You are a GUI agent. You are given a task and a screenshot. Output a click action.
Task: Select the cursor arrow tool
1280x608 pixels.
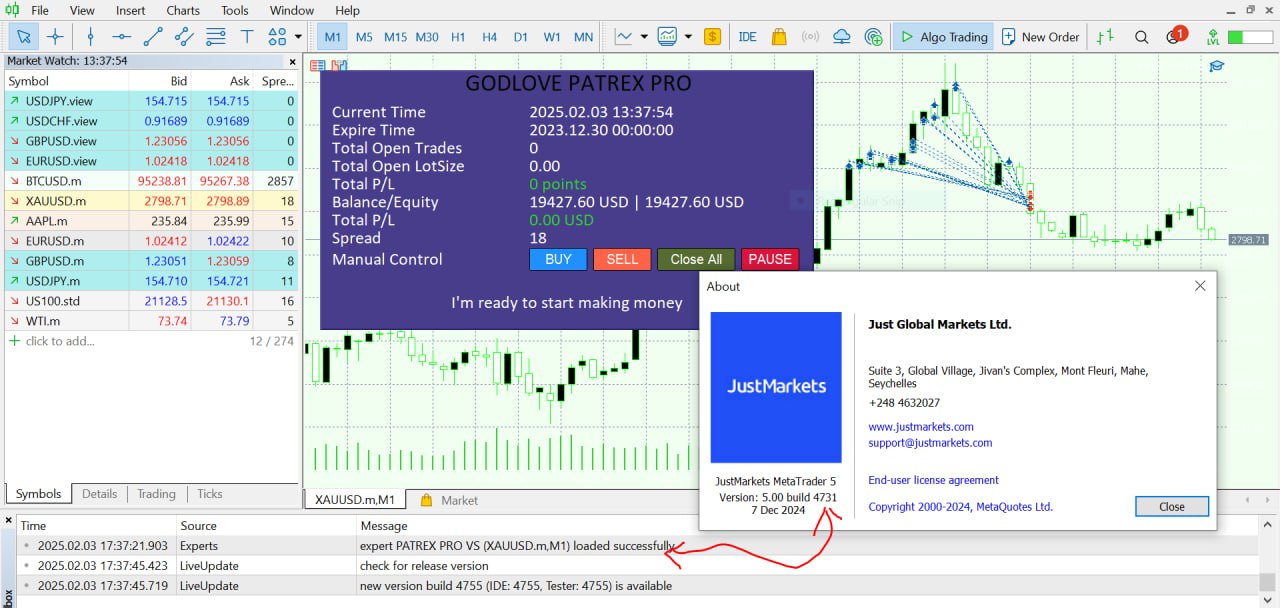tap(24, 37)
